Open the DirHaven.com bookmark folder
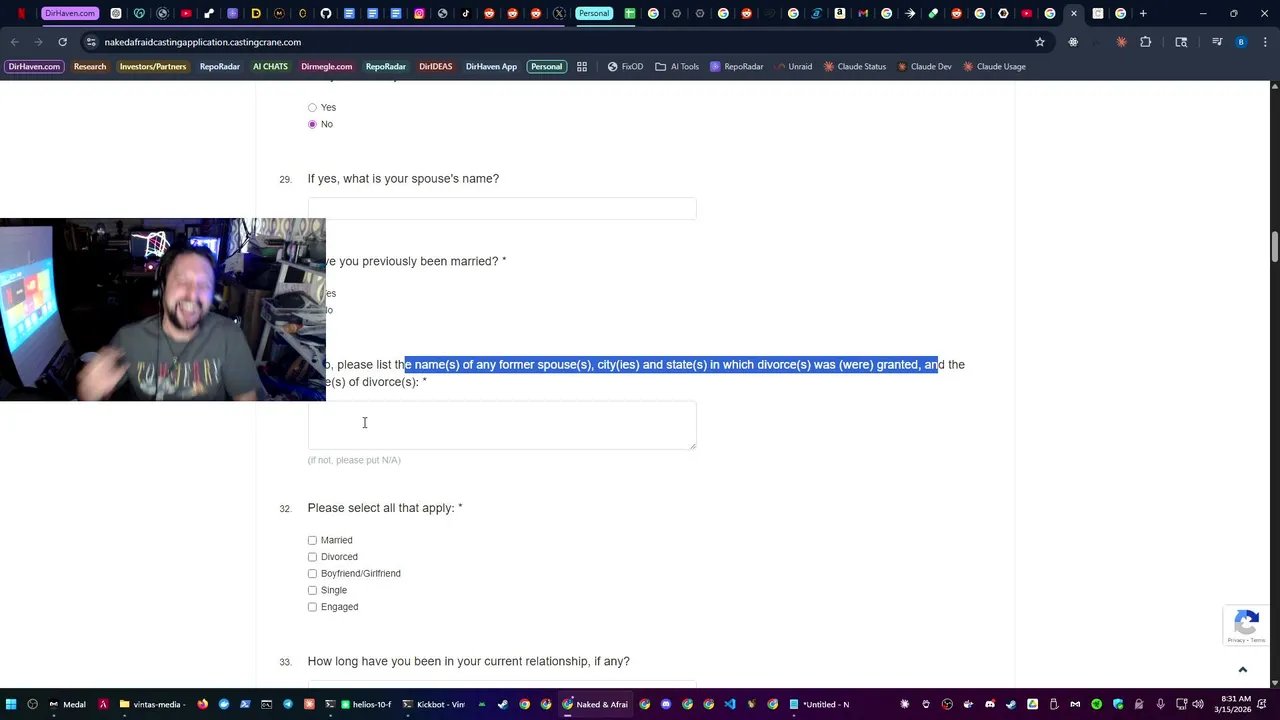This screenshot has width=1280, height=720. click(x=34, y=67)
